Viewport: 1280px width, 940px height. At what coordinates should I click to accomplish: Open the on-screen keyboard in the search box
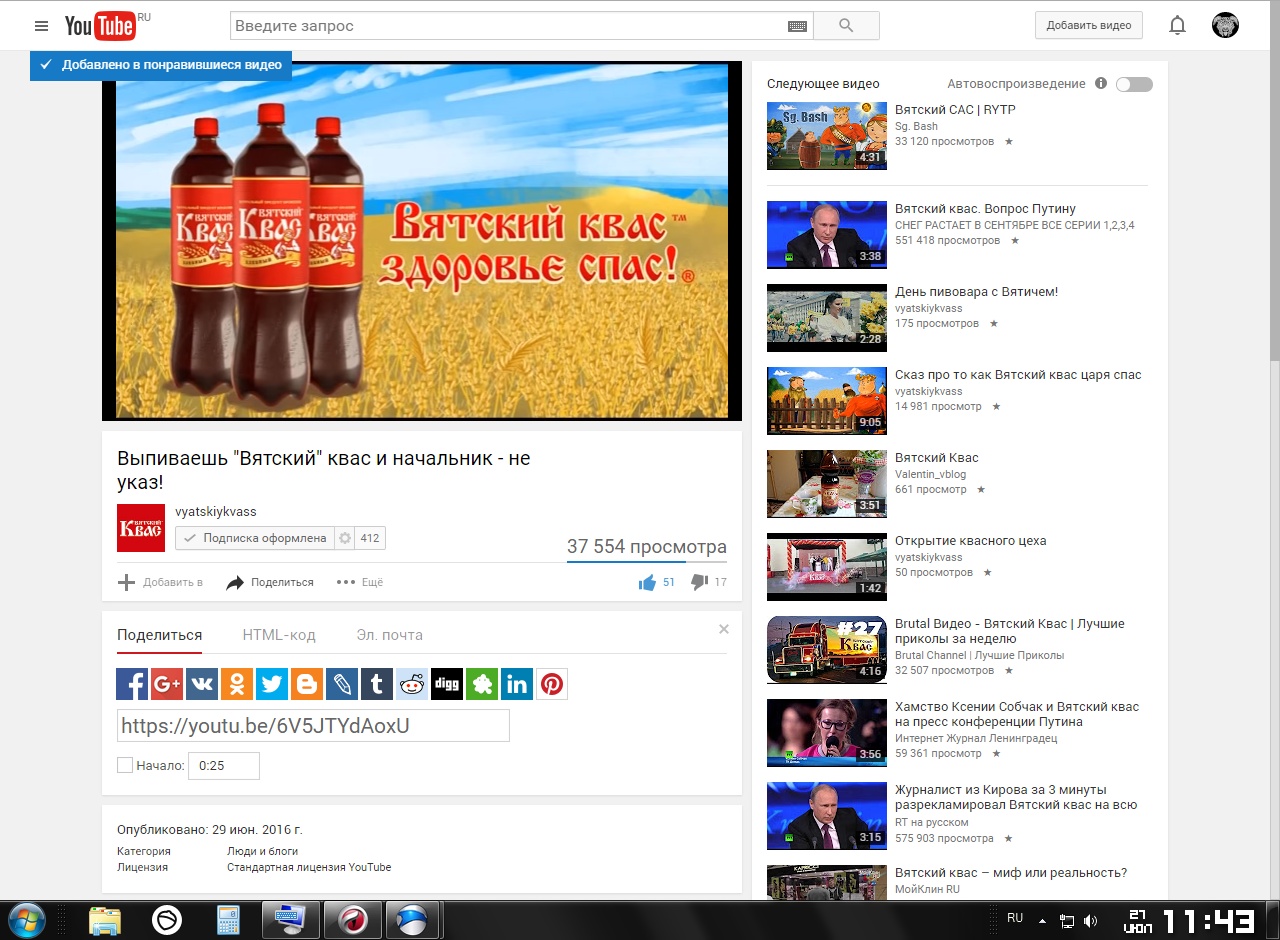tap(797, 26)
